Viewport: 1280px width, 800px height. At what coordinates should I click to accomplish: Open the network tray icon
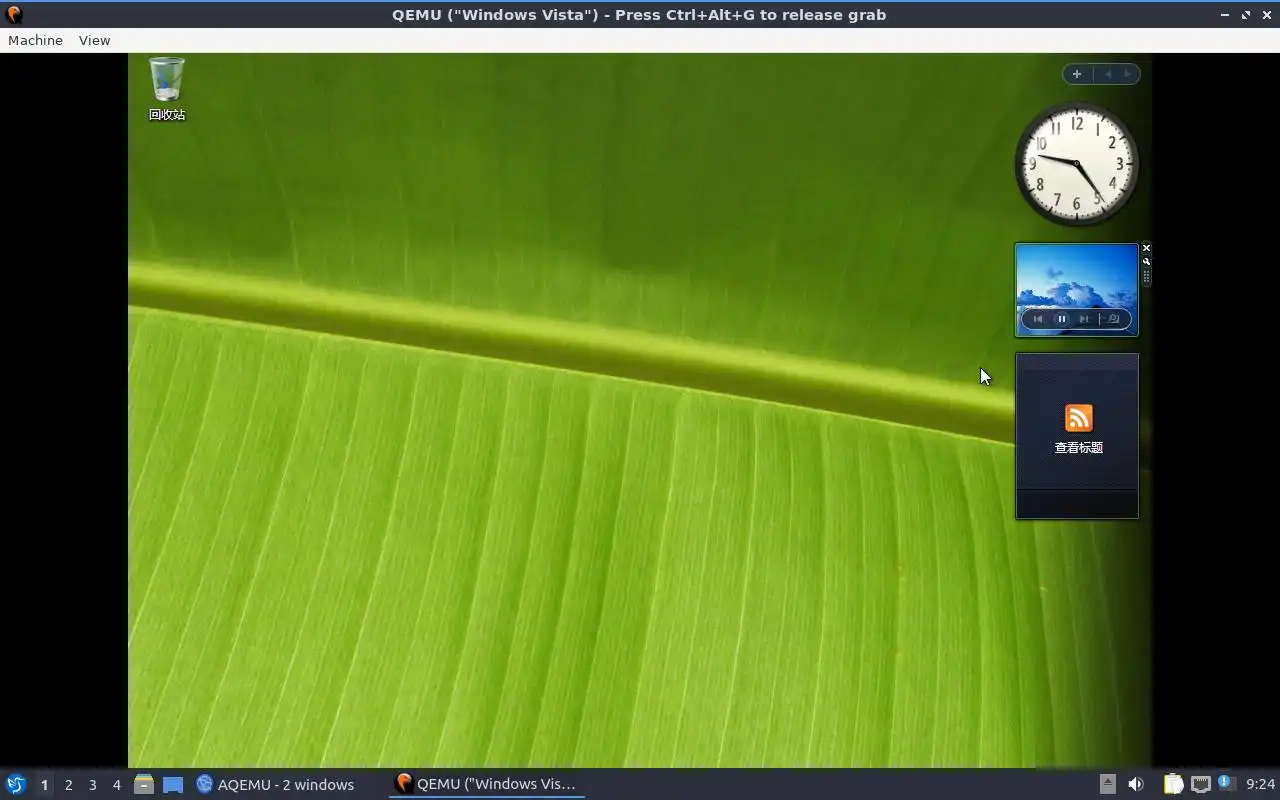(x=1201, y=784)
